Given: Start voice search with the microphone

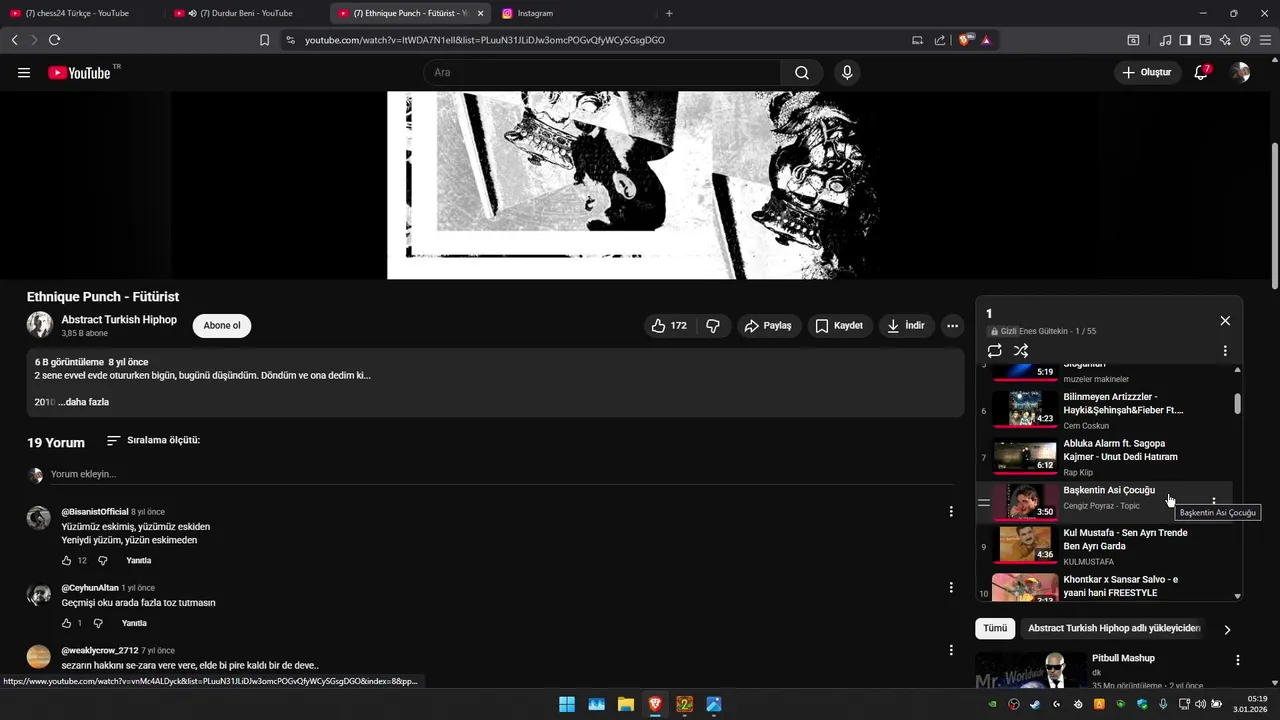Looking at the screenshot, I should coord(847,73).
